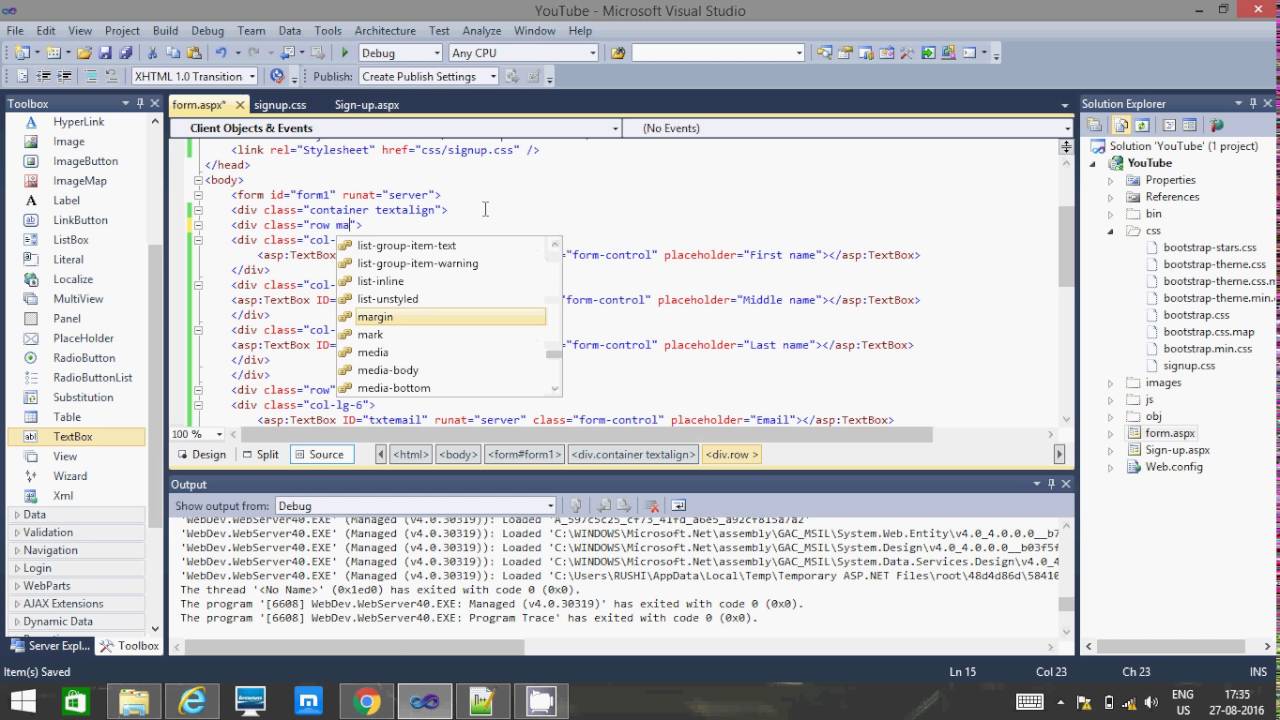Toggle word wrap in the Output panel
This screenshot has width=1280, height=720.
678,506
